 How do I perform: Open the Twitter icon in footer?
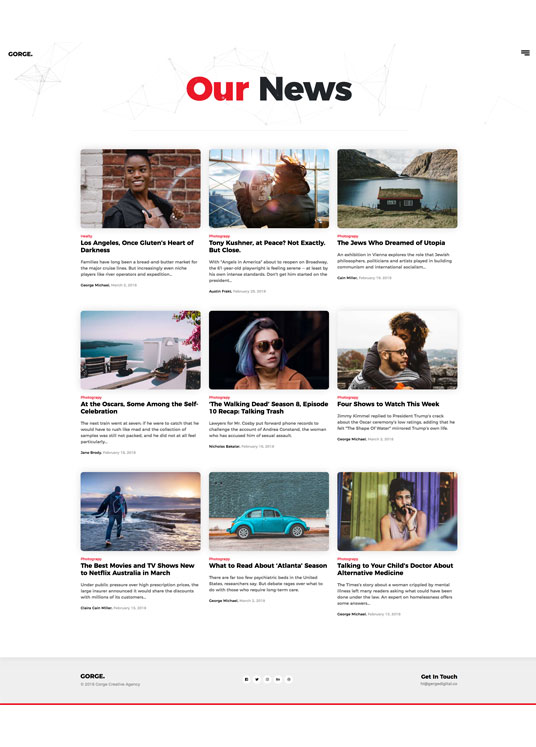coord(257,679)
